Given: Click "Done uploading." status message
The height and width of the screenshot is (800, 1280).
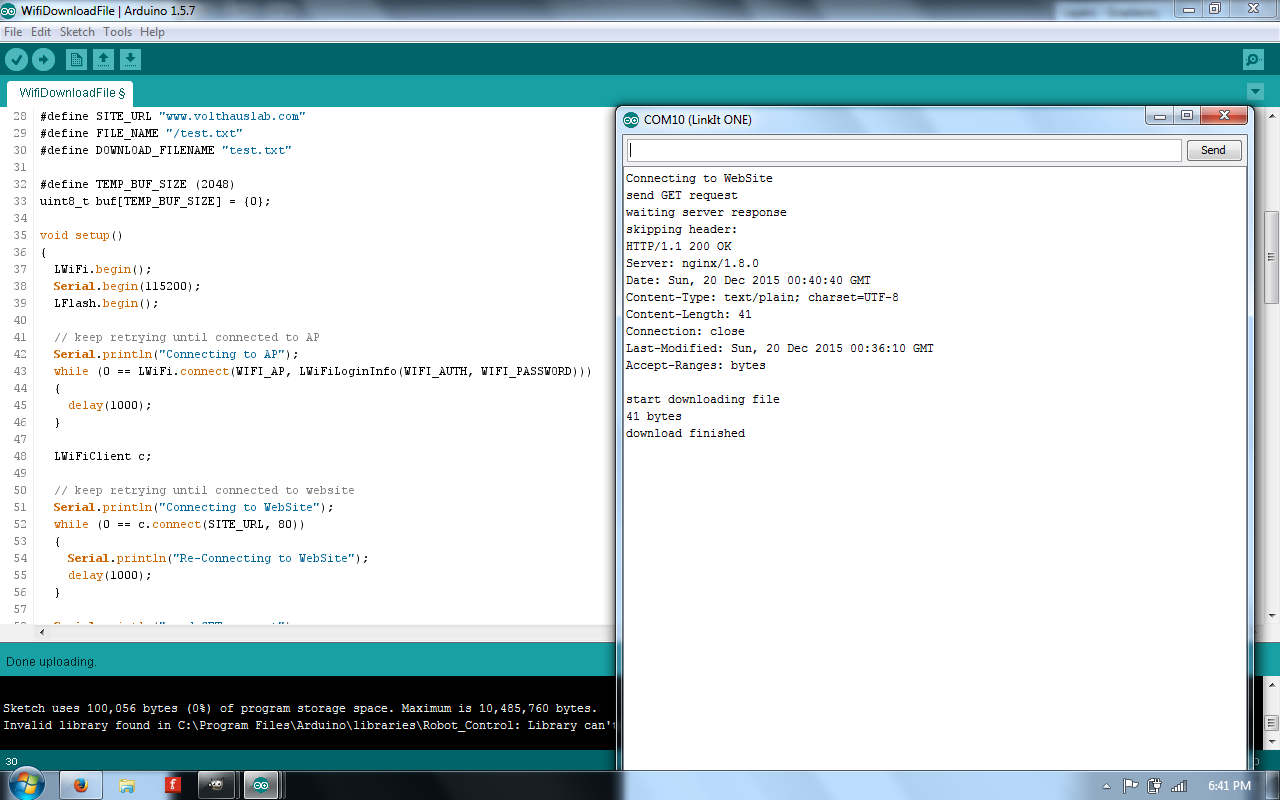Looking at the screenshot, I should click(51, 662).
